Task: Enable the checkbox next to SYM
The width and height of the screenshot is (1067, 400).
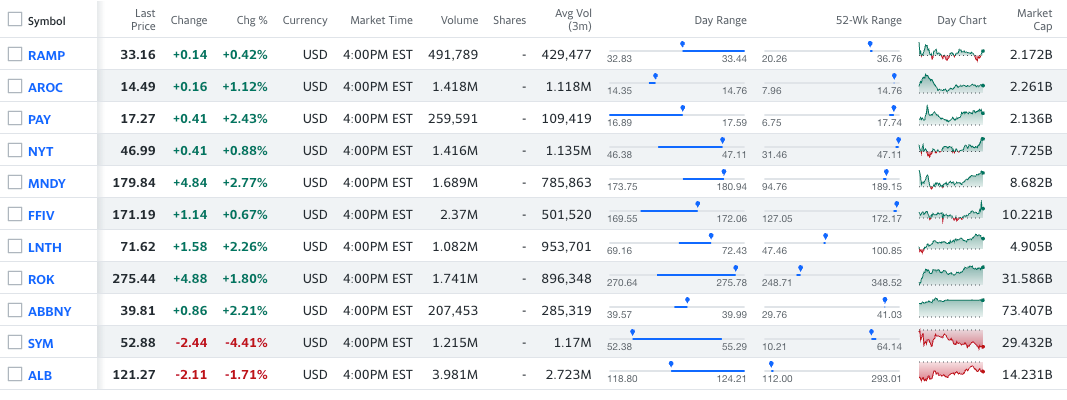Action: (x=14, y=342)
